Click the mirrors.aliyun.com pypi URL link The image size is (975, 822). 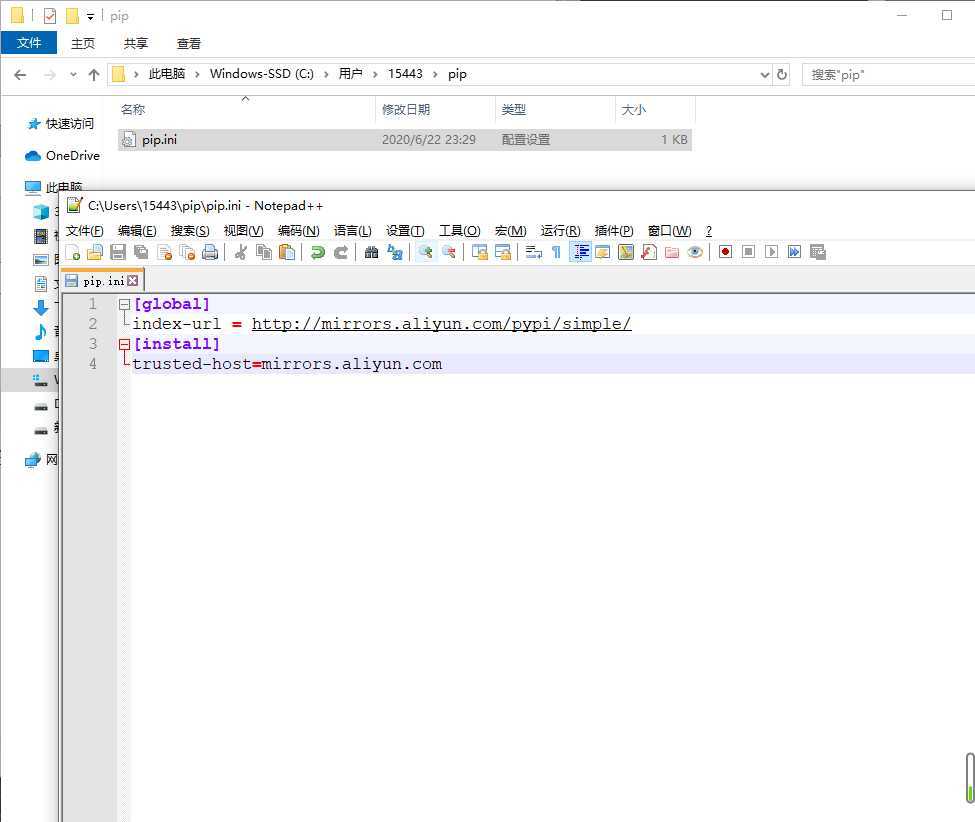pyautogui.click(x=441, y=324)
